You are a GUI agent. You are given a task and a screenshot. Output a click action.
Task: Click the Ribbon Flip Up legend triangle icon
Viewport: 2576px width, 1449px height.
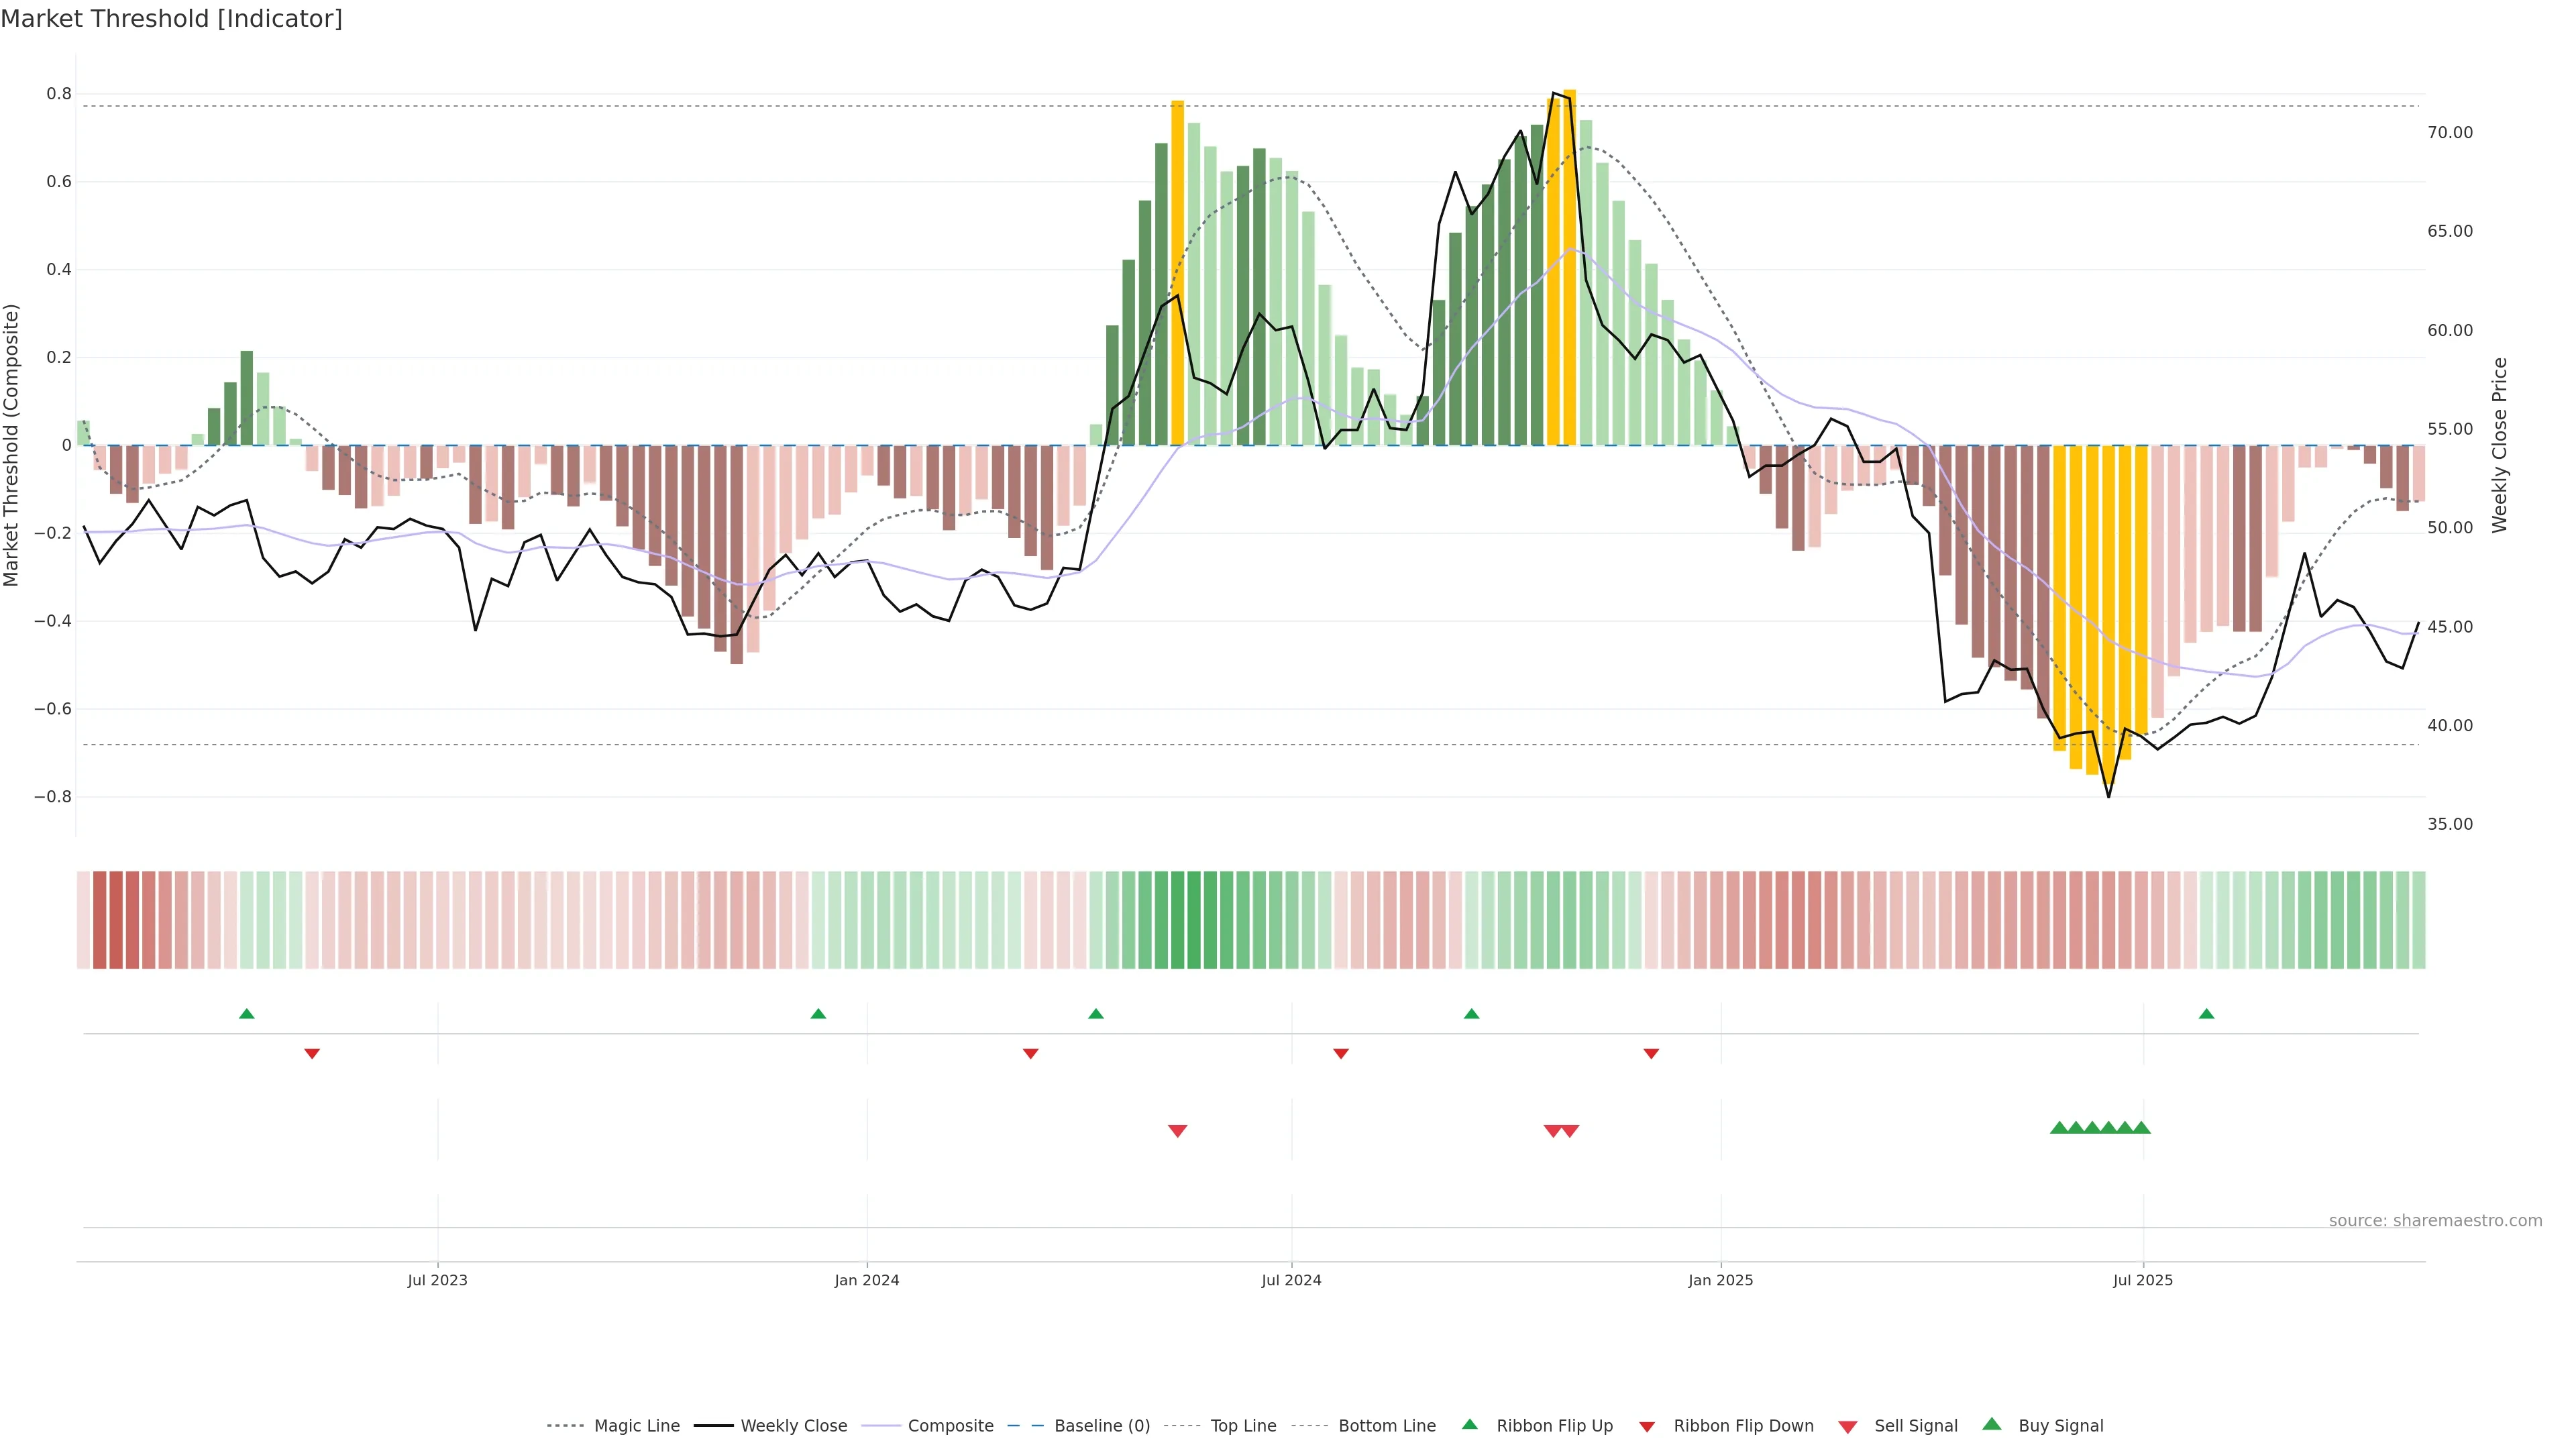(1469, 1424)
